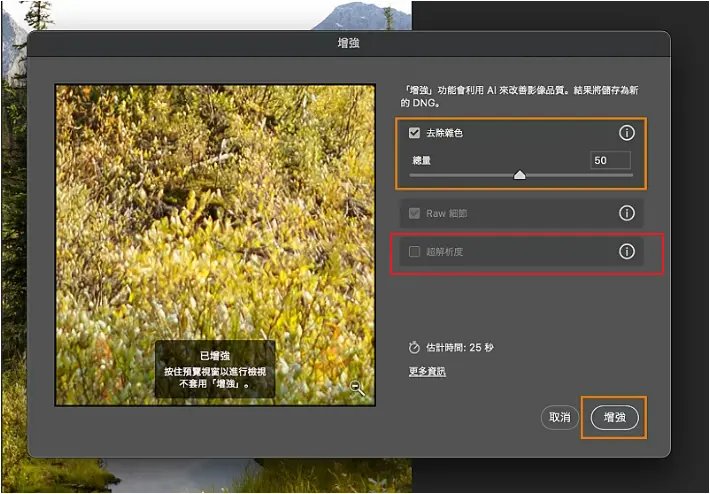The height and width of the screenshot is (494, 710).
Task: Enable the 超解析度 checkbox
Action: pyautogui.click(x=414, y=251)
